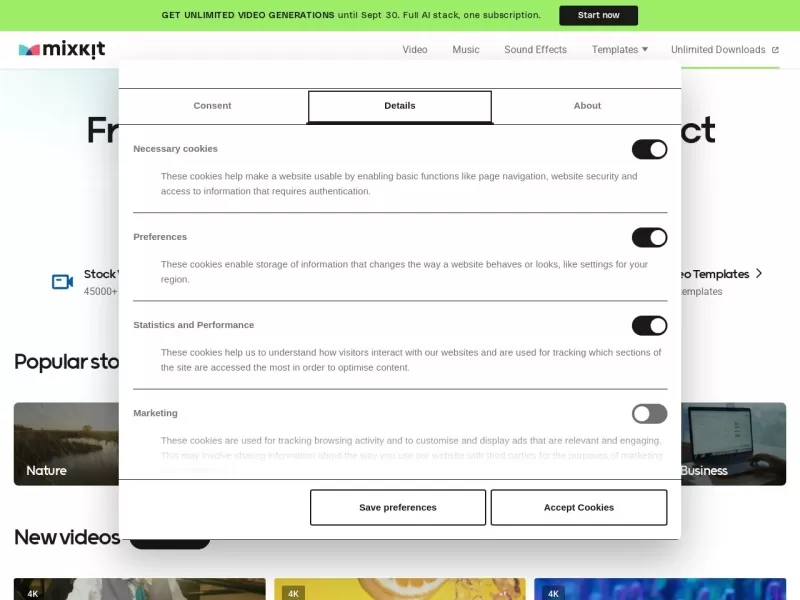Click the arrow next to Video Templates
The width and height of the screenshot is (800, 600).
click(759, 273)
